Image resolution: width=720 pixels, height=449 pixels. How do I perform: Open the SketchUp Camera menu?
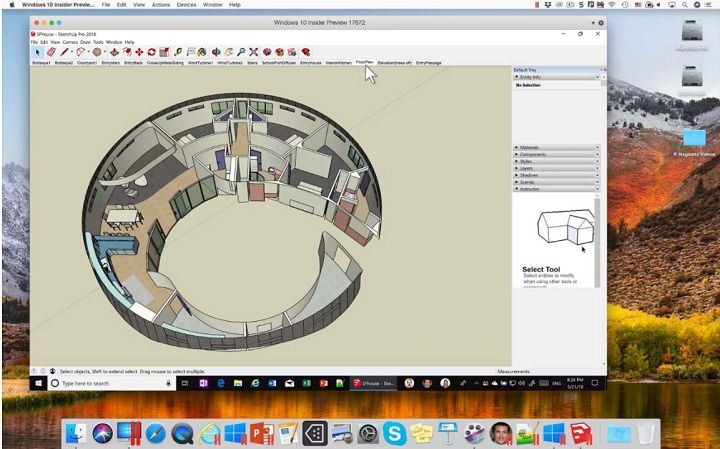pos(70,42)
